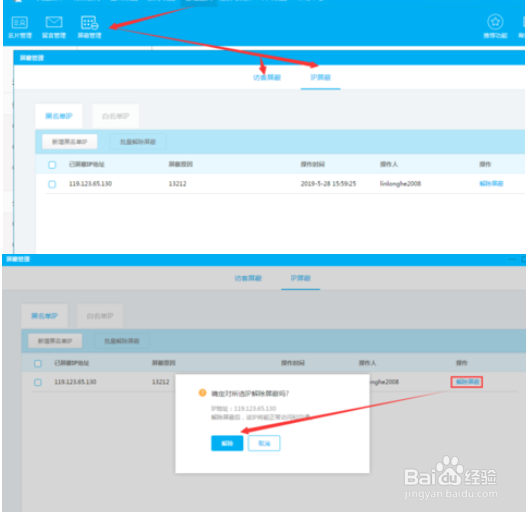Screen dimensions: 527x512
Task: Click 取消 cancel button in dialog
Action: tap(264, 443)
